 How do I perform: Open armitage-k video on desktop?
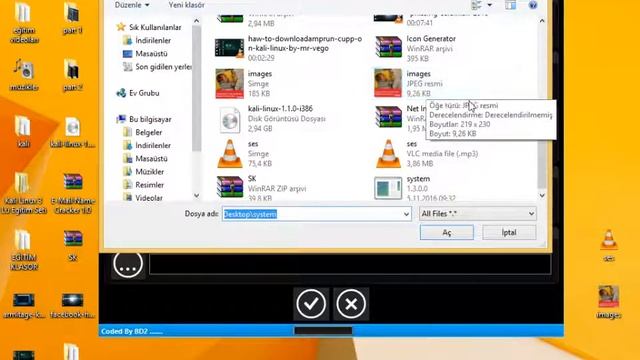[24, 306]
